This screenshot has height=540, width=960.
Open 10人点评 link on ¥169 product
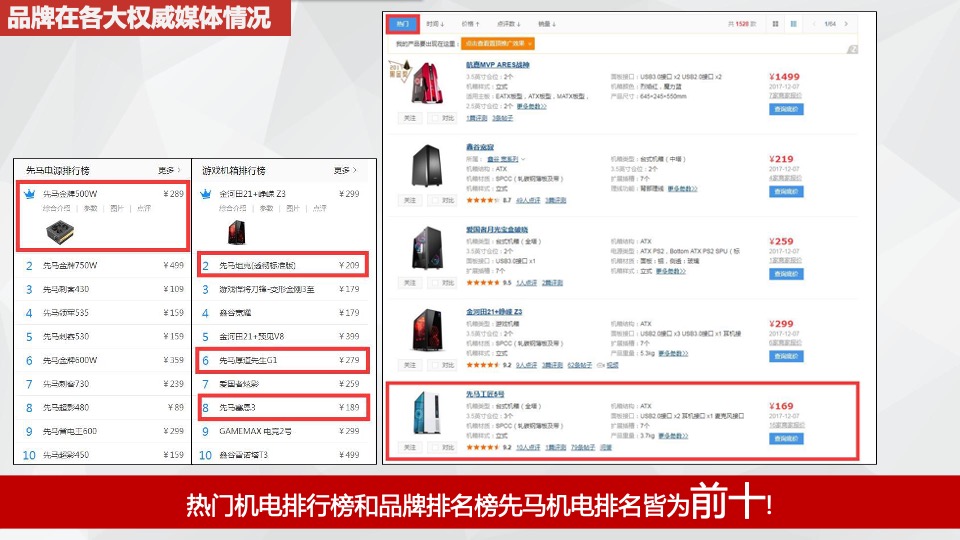tap(528, 448)
